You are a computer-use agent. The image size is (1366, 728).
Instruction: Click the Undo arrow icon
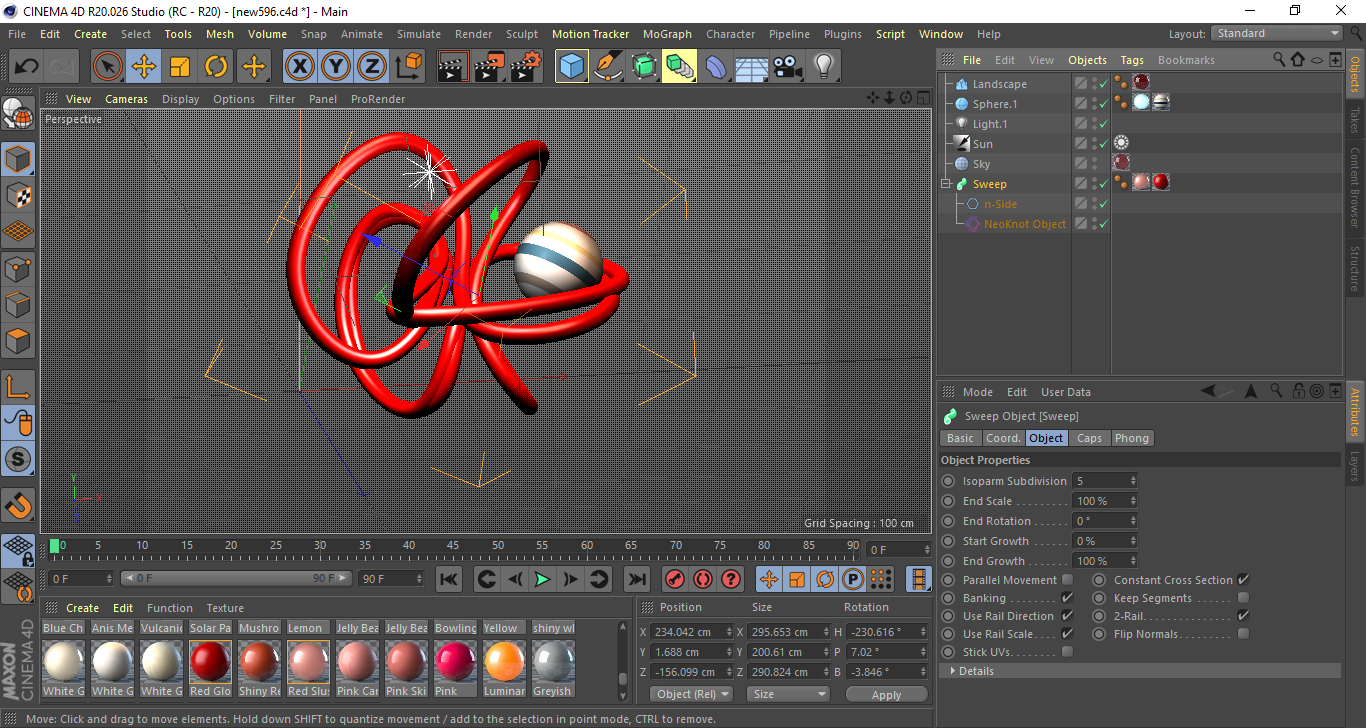click(x=25, y=67)
